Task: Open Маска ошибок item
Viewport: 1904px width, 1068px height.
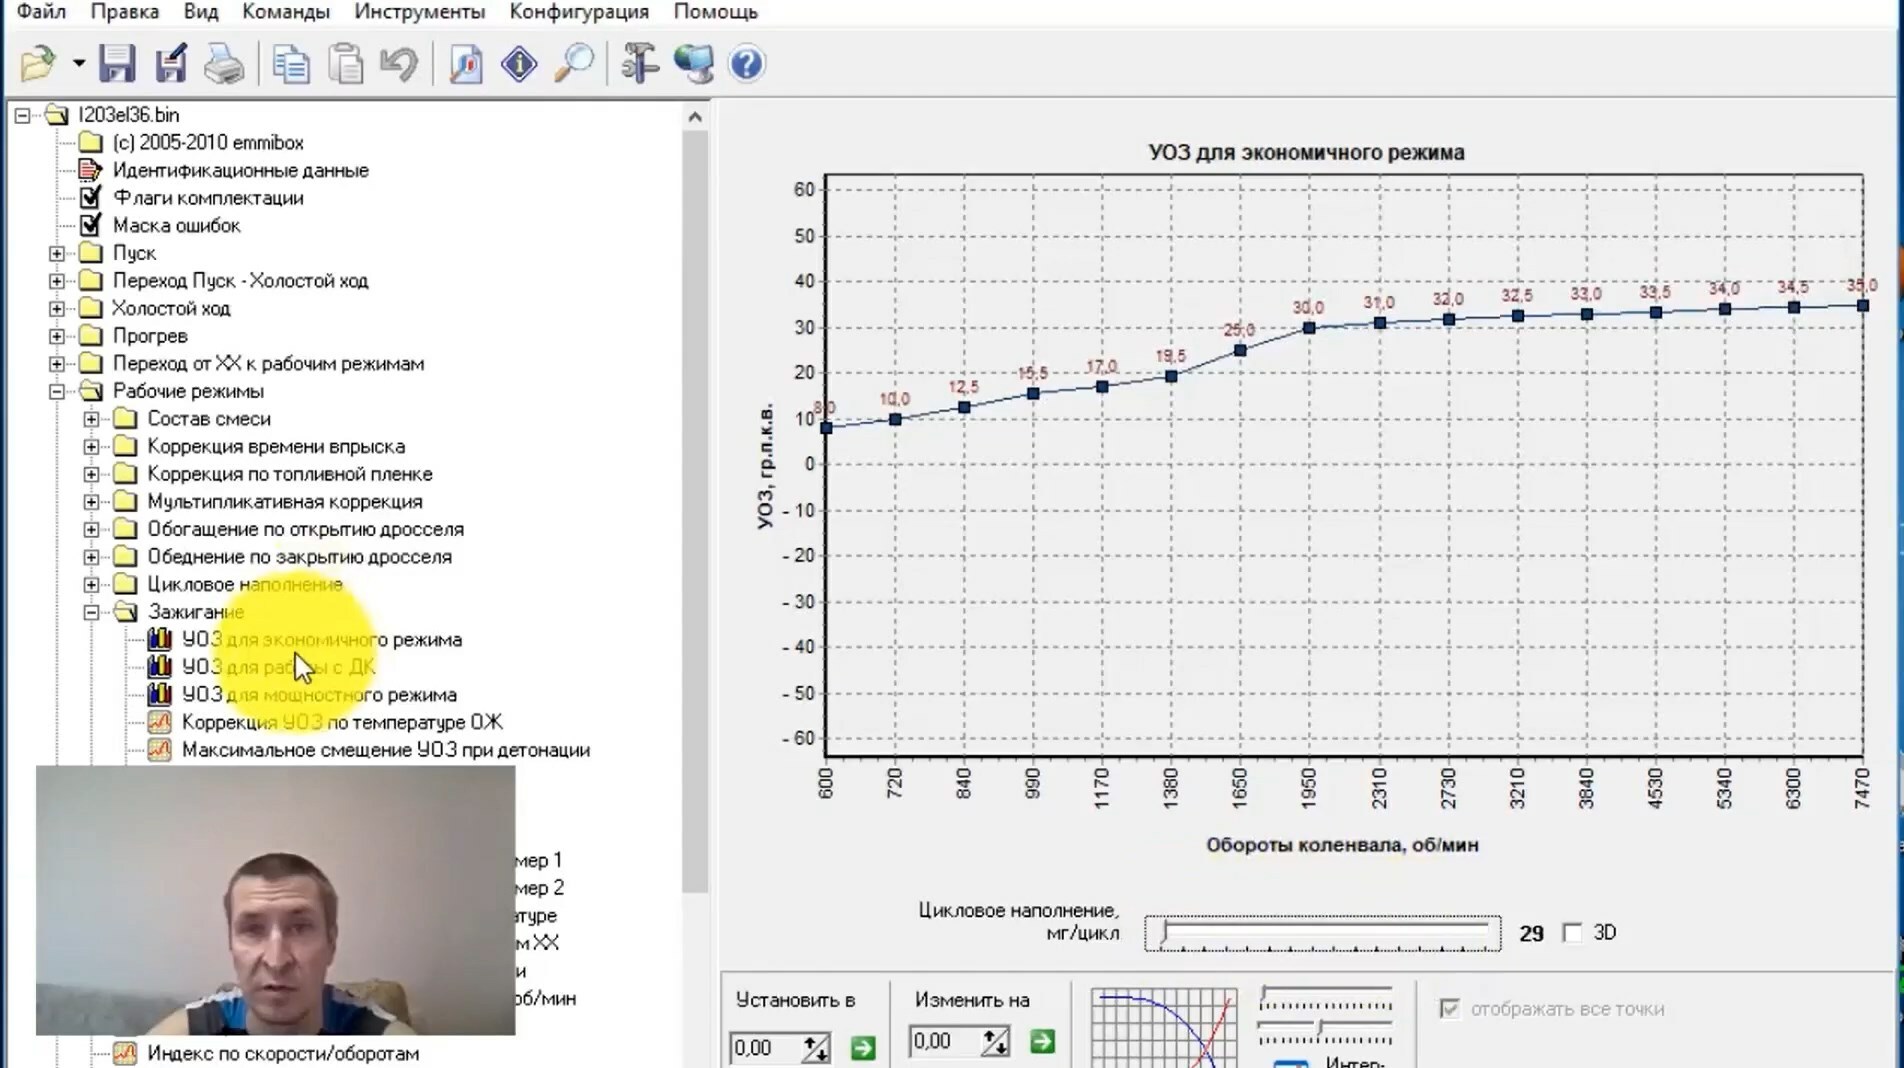Action: tap(176, 226)
